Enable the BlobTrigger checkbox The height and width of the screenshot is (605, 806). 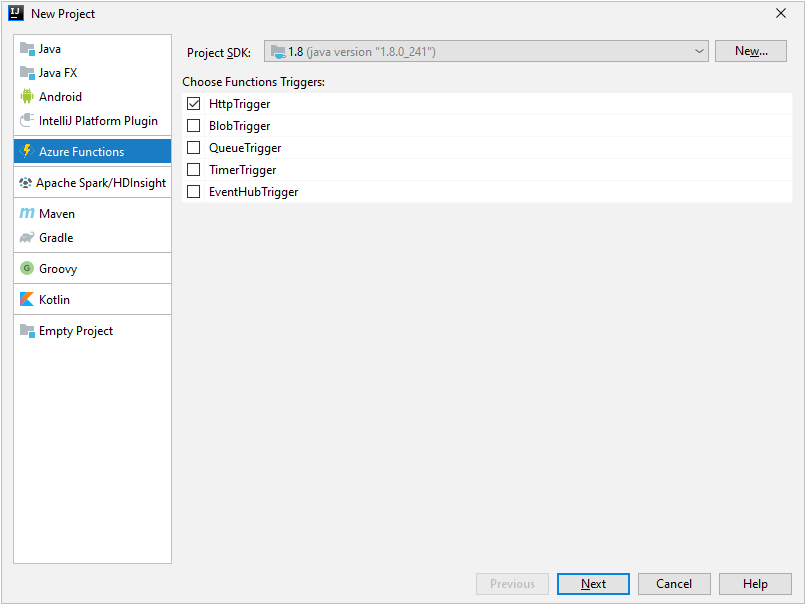pyautogui.click(x=194, y=125)
